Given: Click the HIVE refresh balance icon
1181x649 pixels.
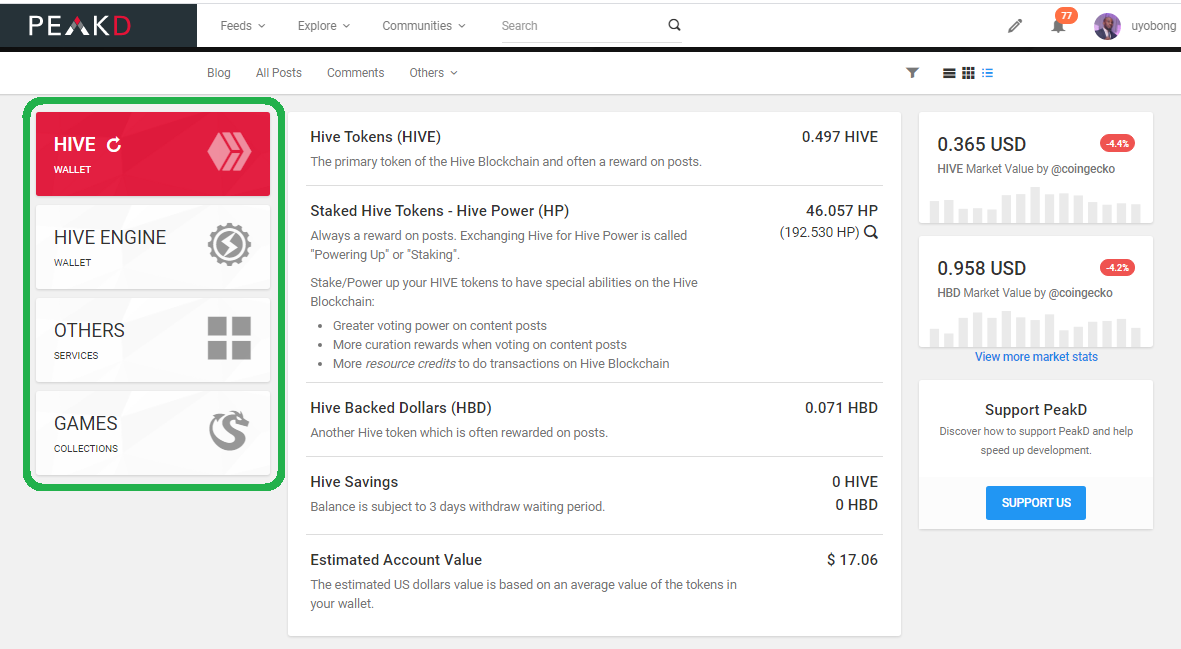Looking at the screenshot, I should 114,145.
